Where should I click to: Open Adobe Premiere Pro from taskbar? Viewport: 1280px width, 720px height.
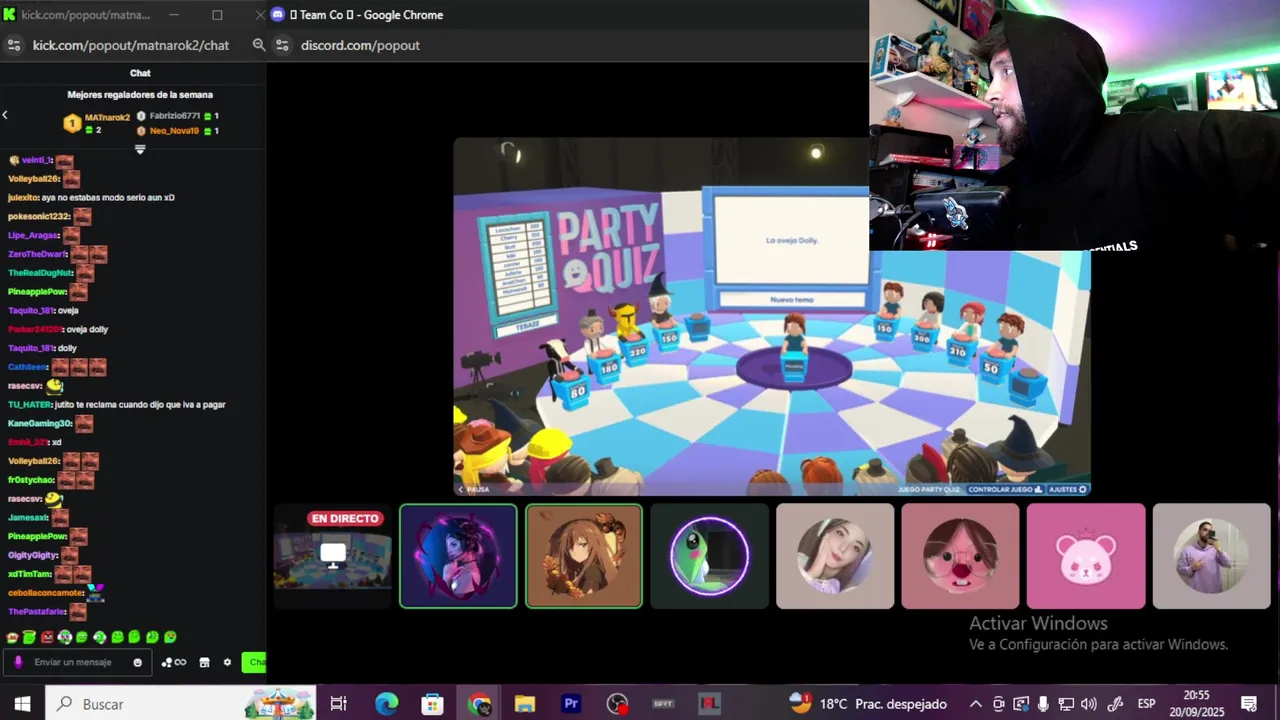click(x=571, y=704)
